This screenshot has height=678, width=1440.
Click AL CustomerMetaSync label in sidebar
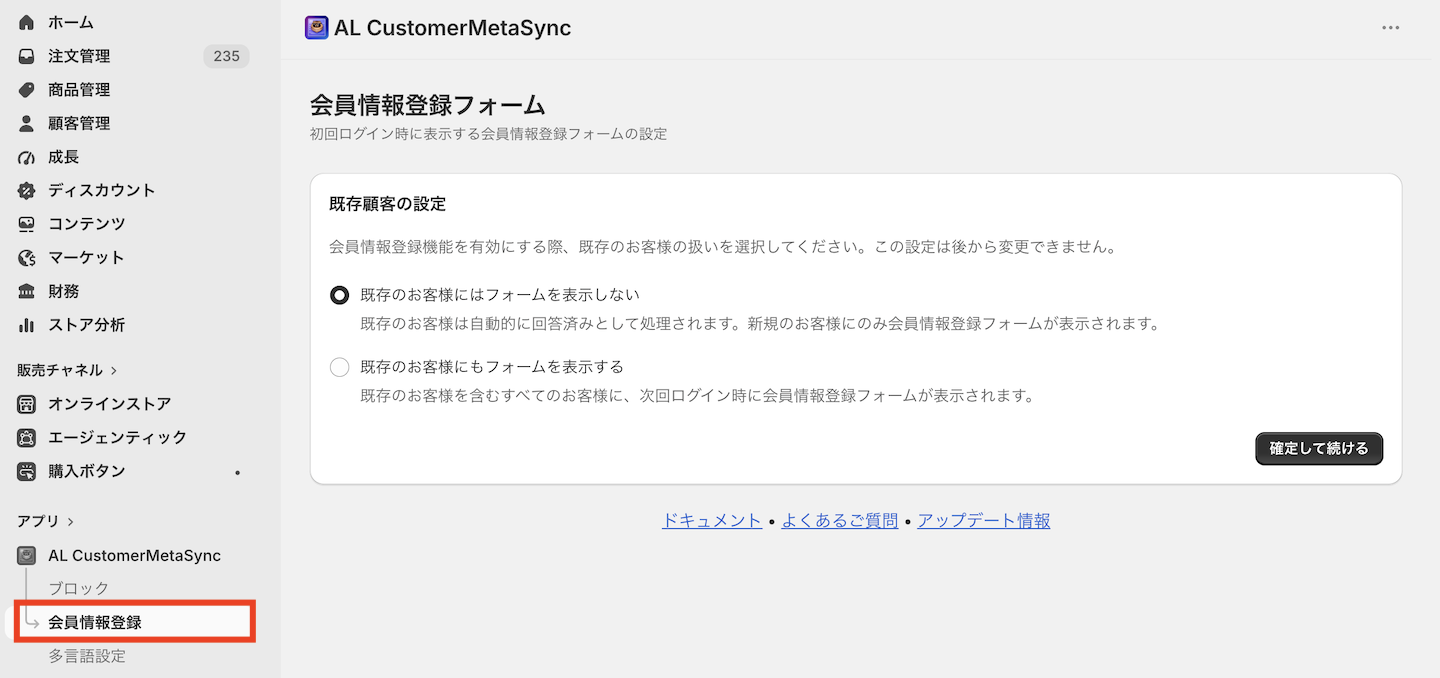click(134, 555)
